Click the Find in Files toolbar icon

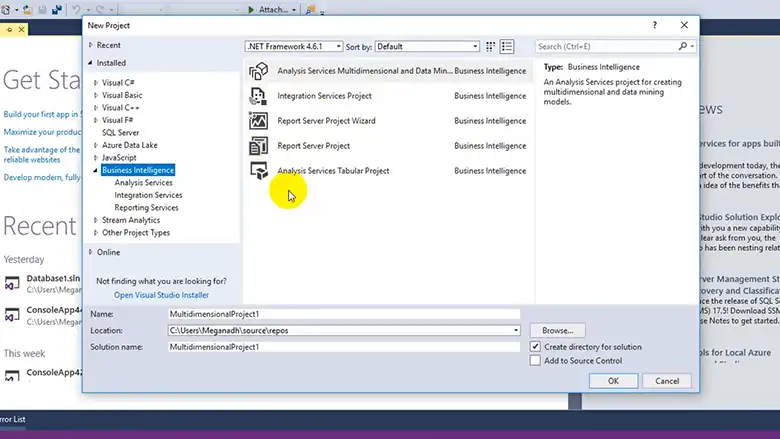coord(310,9)
